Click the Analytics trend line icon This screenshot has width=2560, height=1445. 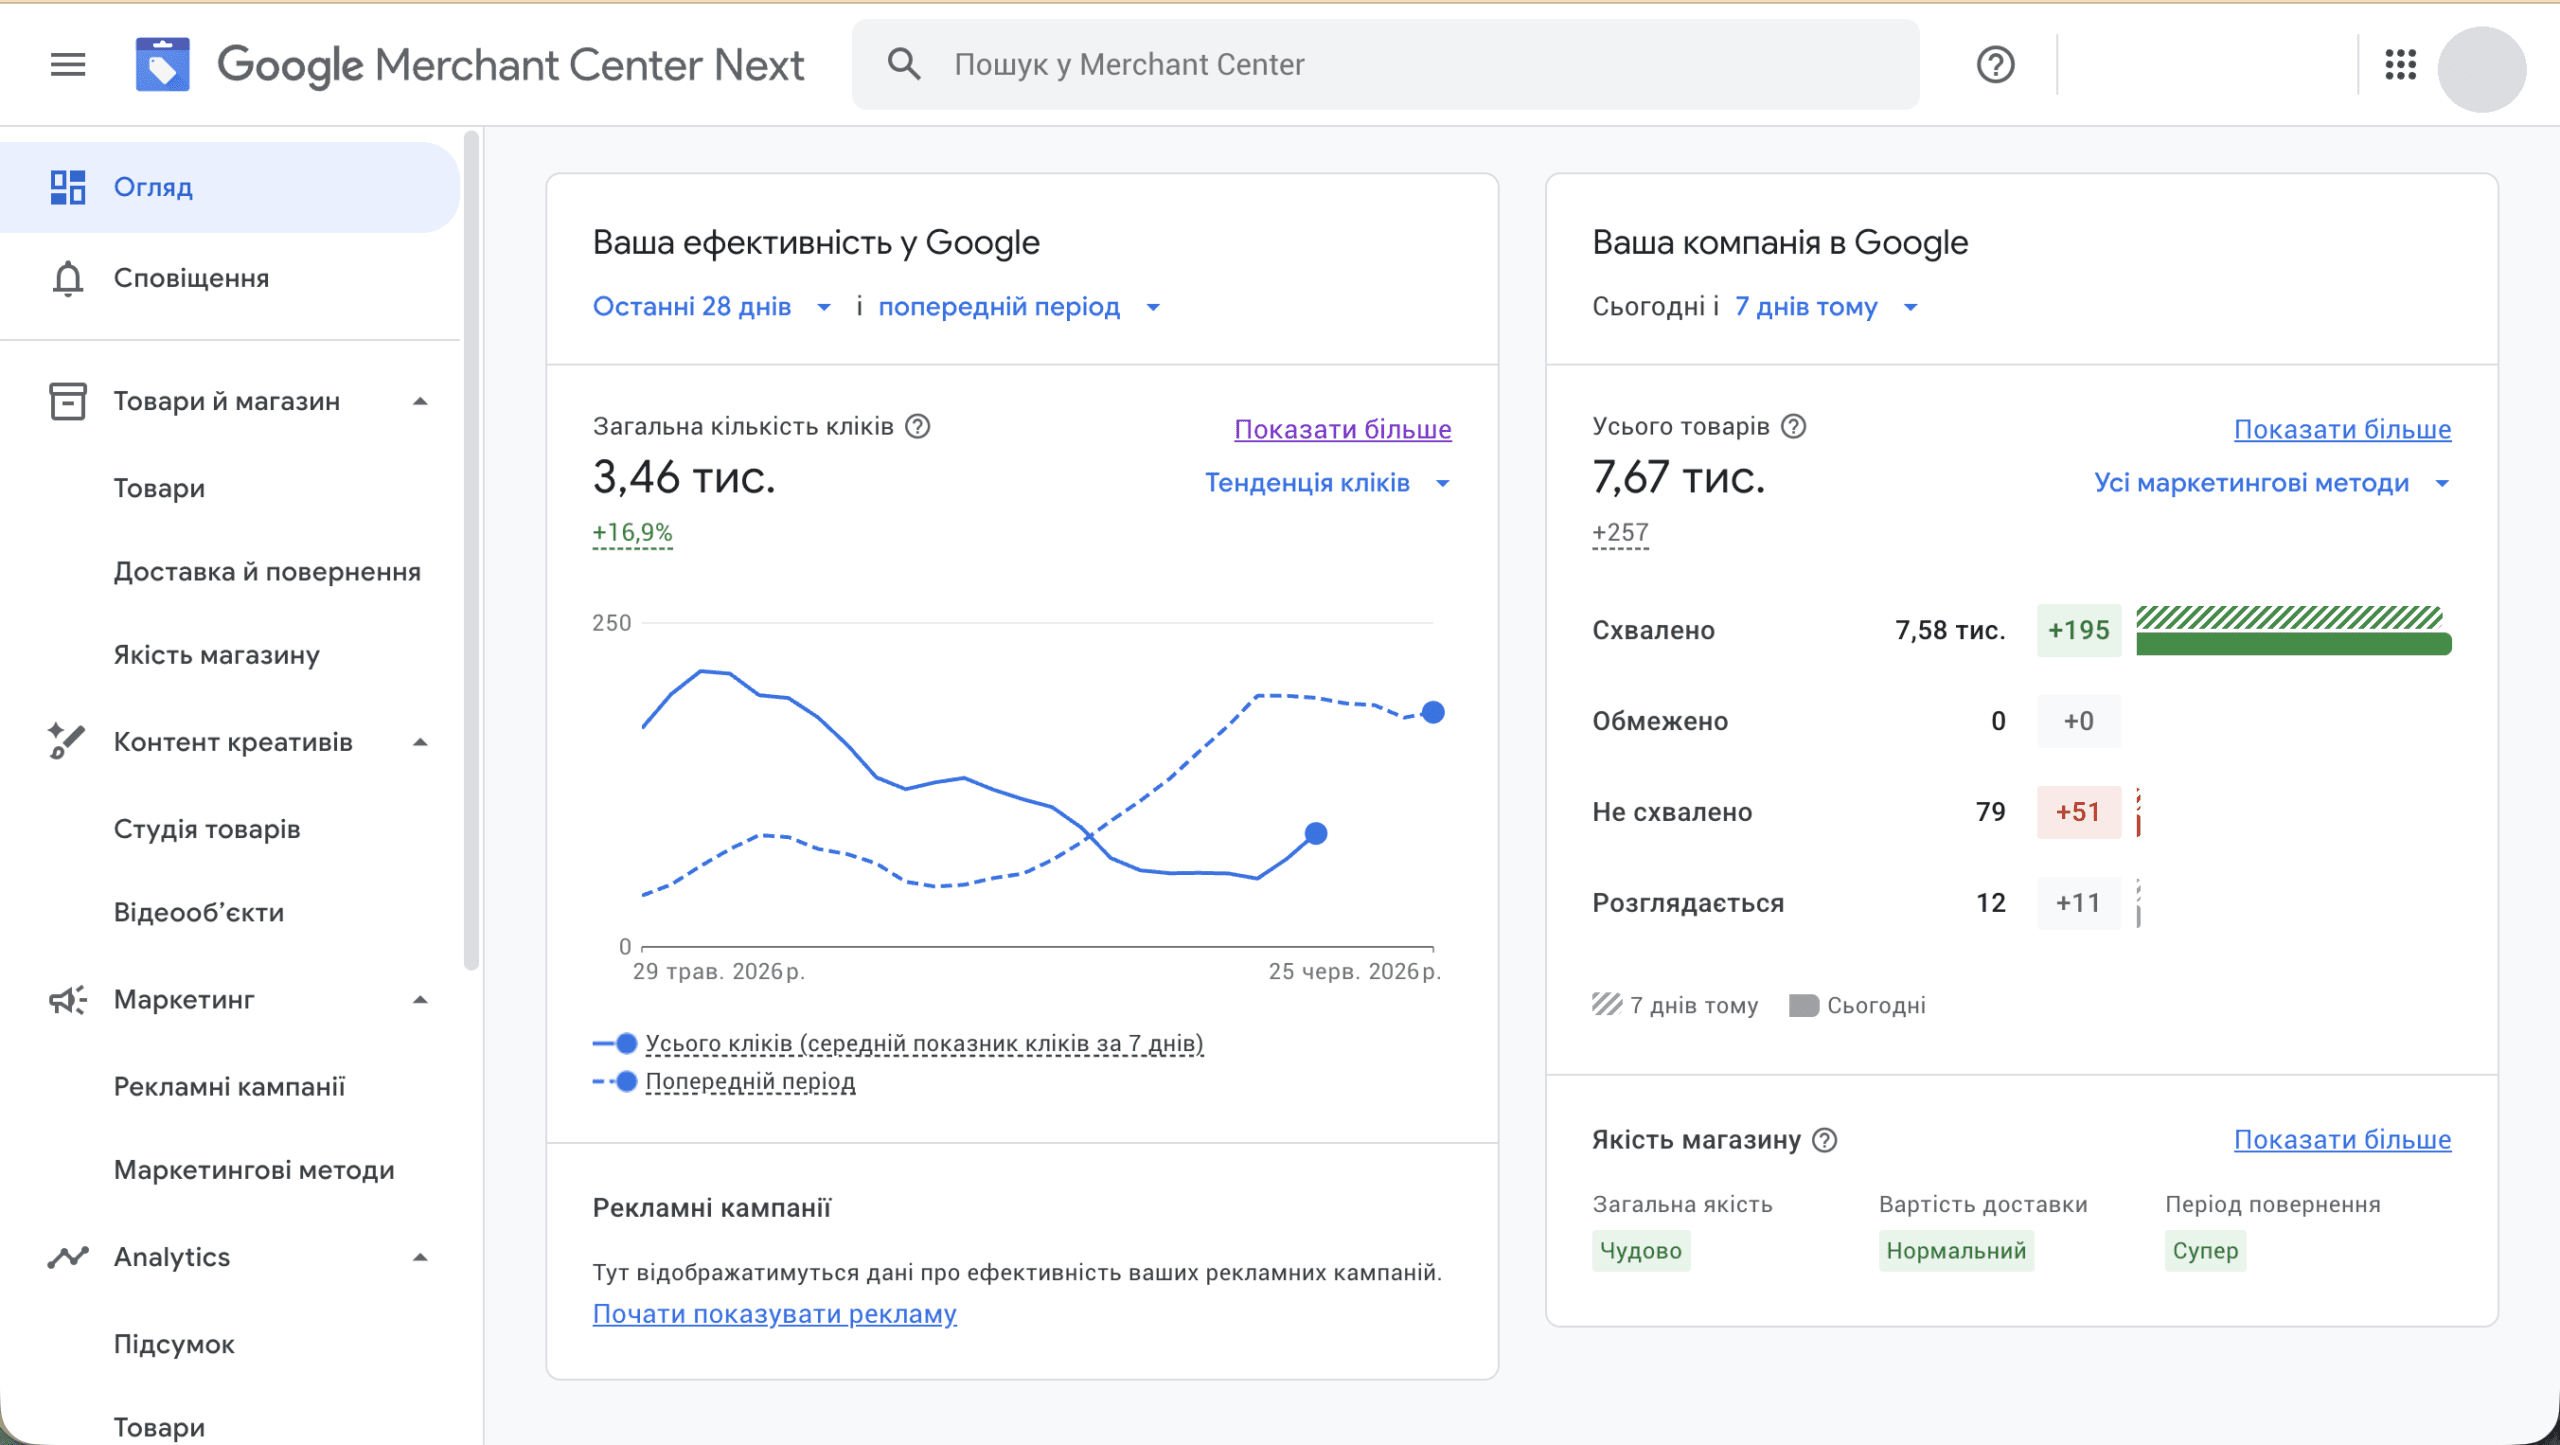(x=68, y=1257)
